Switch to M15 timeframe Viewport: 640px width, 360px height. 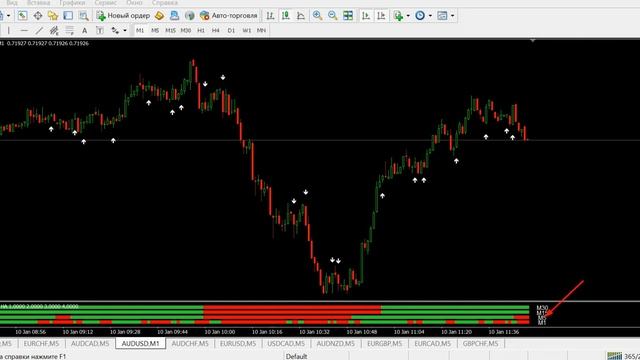[170, 31]
